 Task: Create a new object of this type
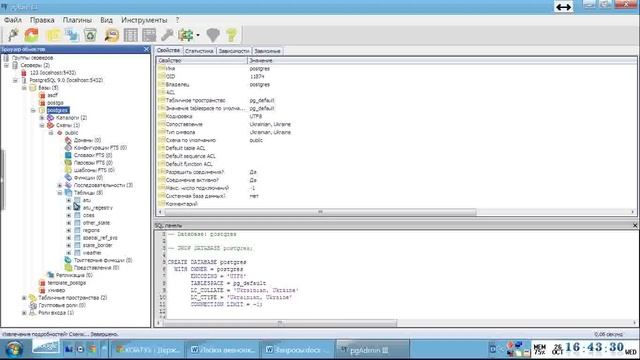coord(72,35)
